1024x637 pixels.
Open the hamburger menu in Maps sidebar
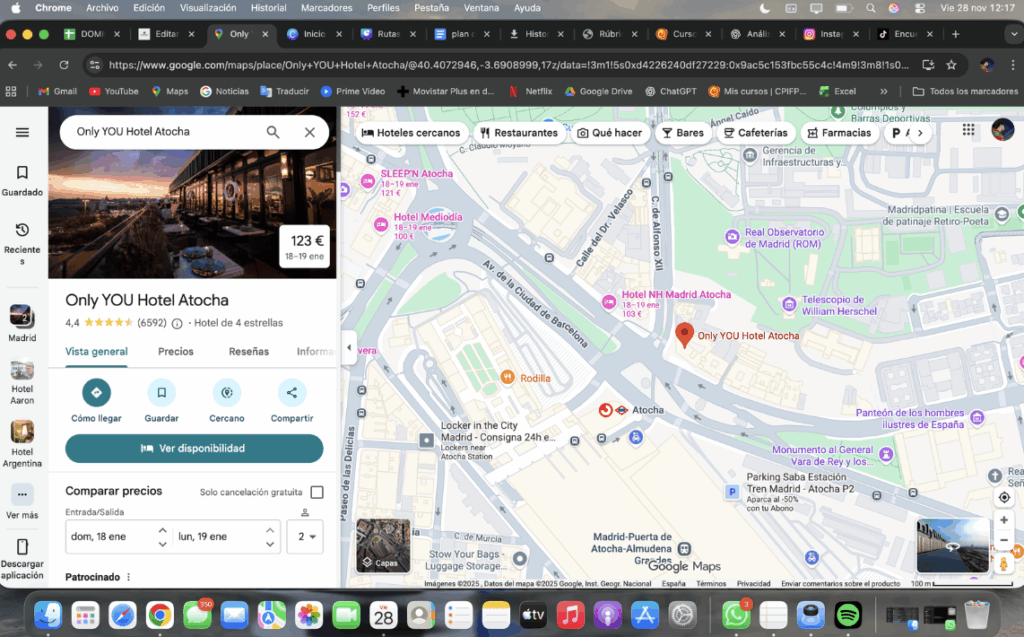tap(22, 132)
